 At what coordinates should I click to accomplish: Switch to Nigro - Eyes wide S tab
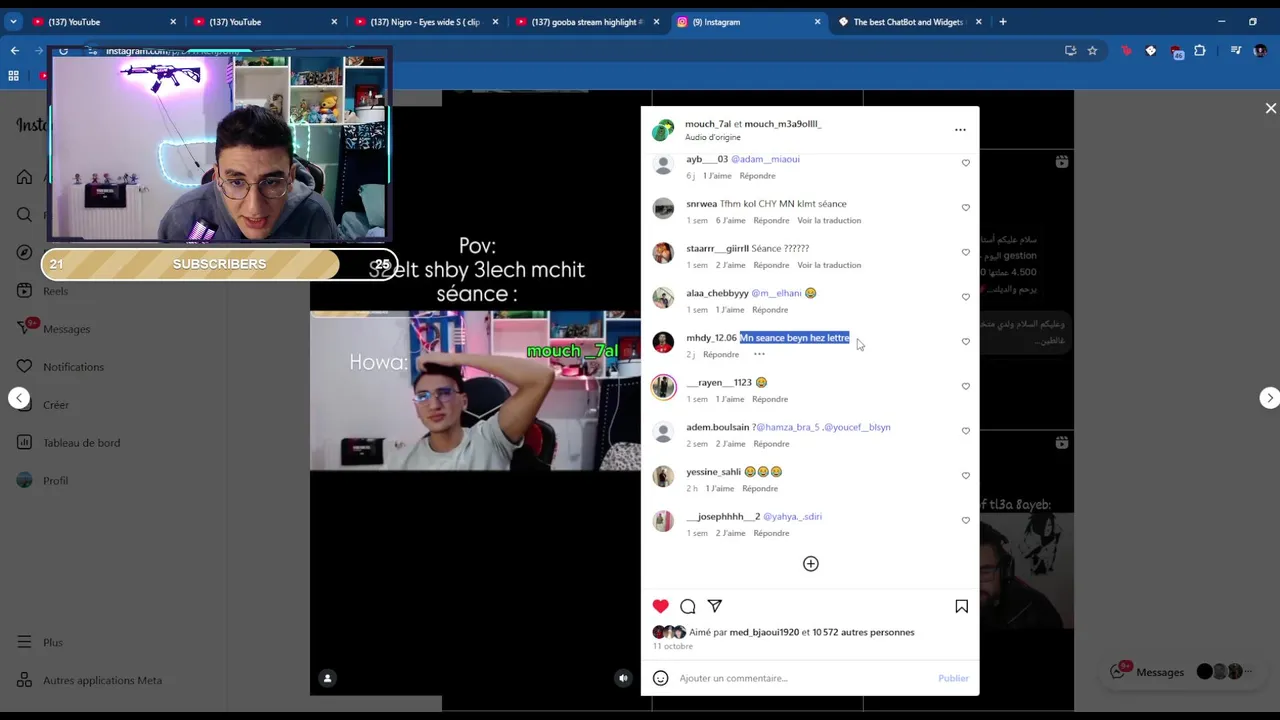click(425, 21)
